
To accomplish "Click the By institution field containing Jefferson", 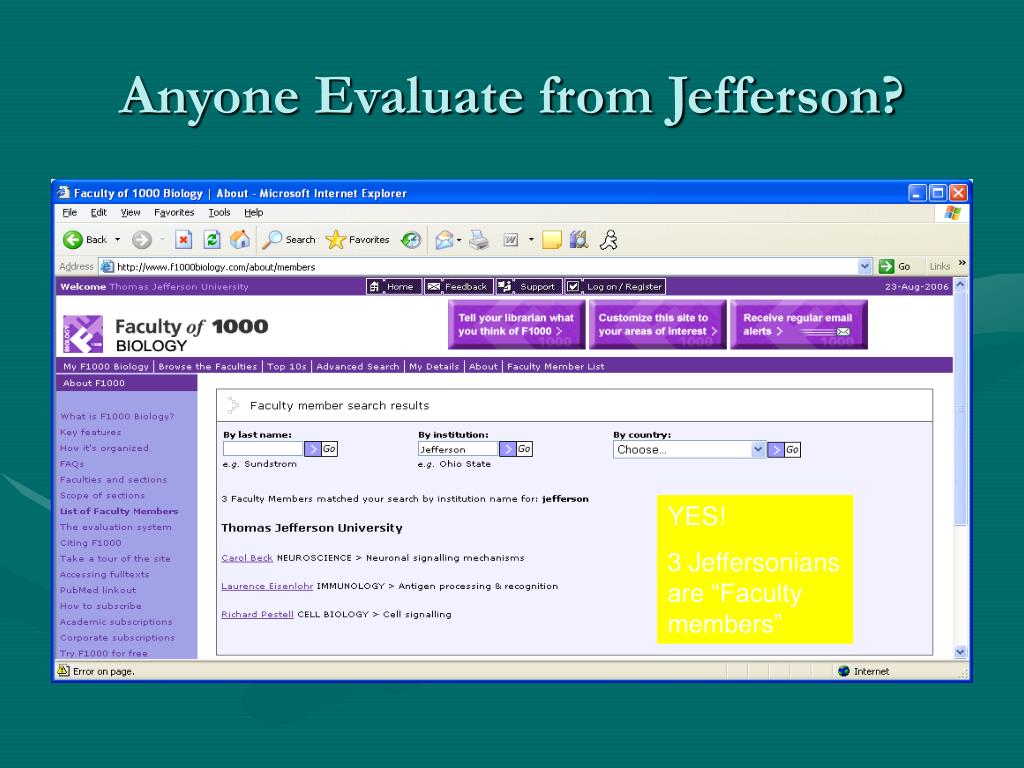I will click(x=458, y=449).
